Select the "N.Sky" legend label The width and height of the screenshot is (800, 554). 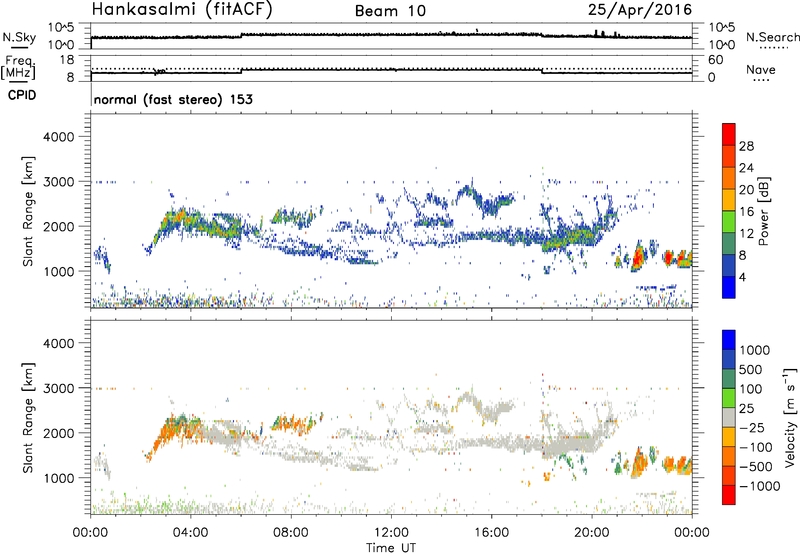[x=19, y=37]
